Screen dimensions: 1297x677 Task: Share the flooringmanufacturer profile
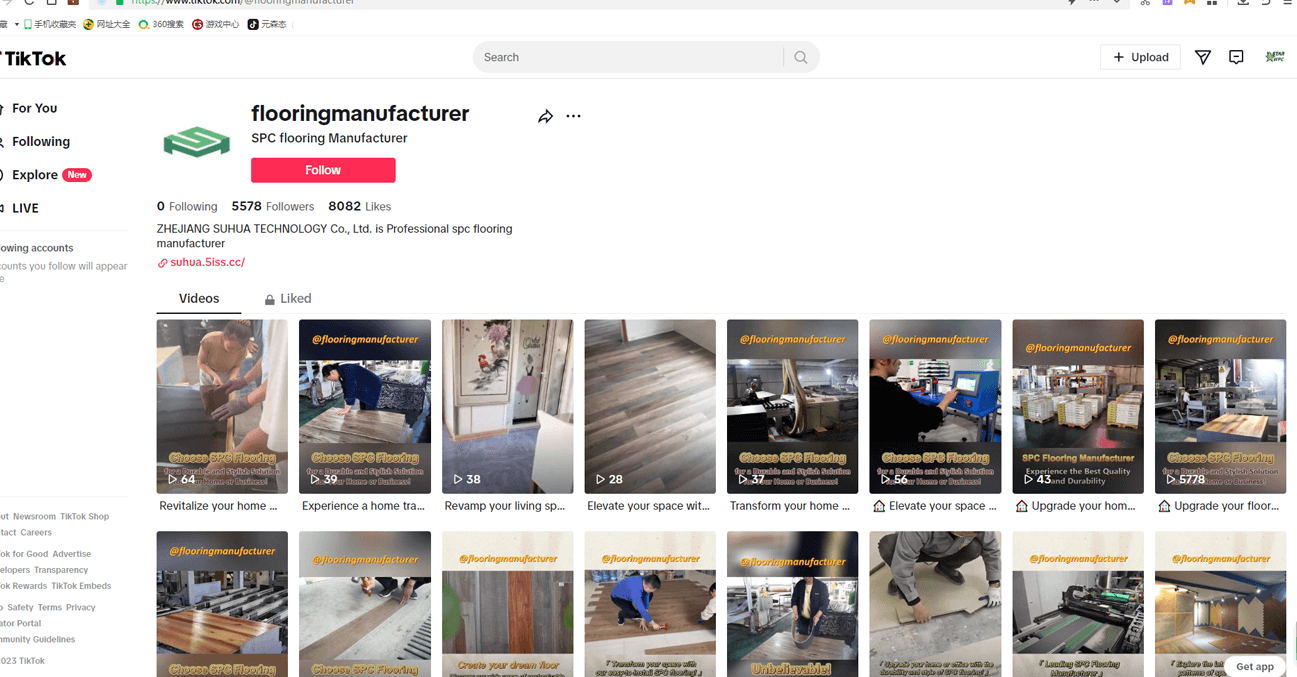coord(545,117)
